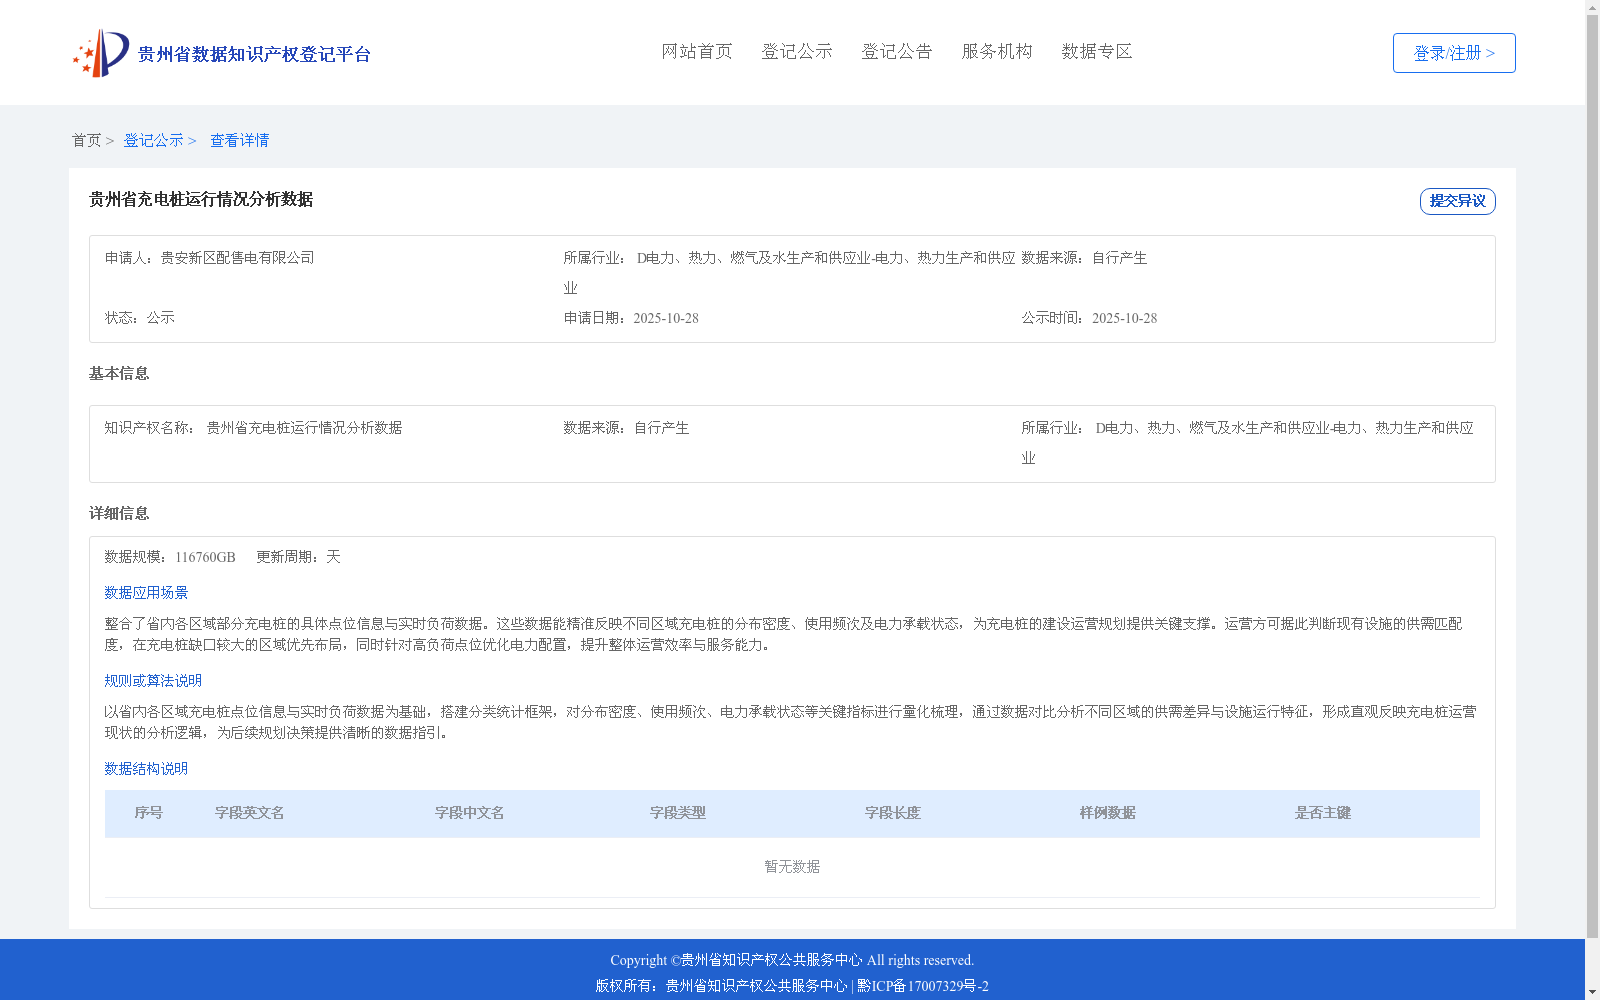This screenshot has width=1600, height=1000.
Task: Open the 数据专区 navigation menu
Action: pyautogui.click(x=1095, y=51)
